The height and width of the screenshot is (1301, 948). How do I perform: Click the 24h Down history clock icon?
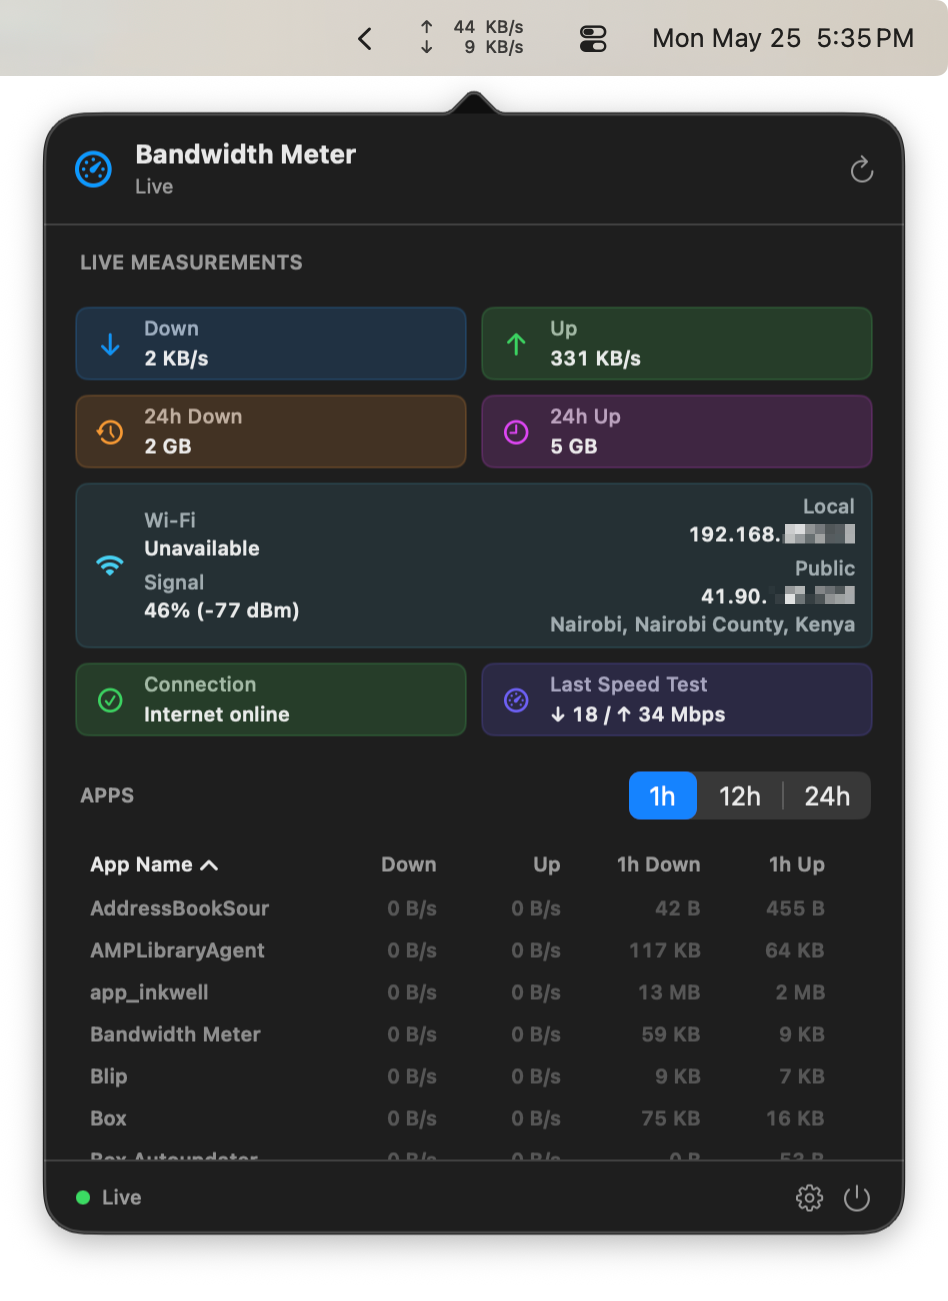point(110,432)
